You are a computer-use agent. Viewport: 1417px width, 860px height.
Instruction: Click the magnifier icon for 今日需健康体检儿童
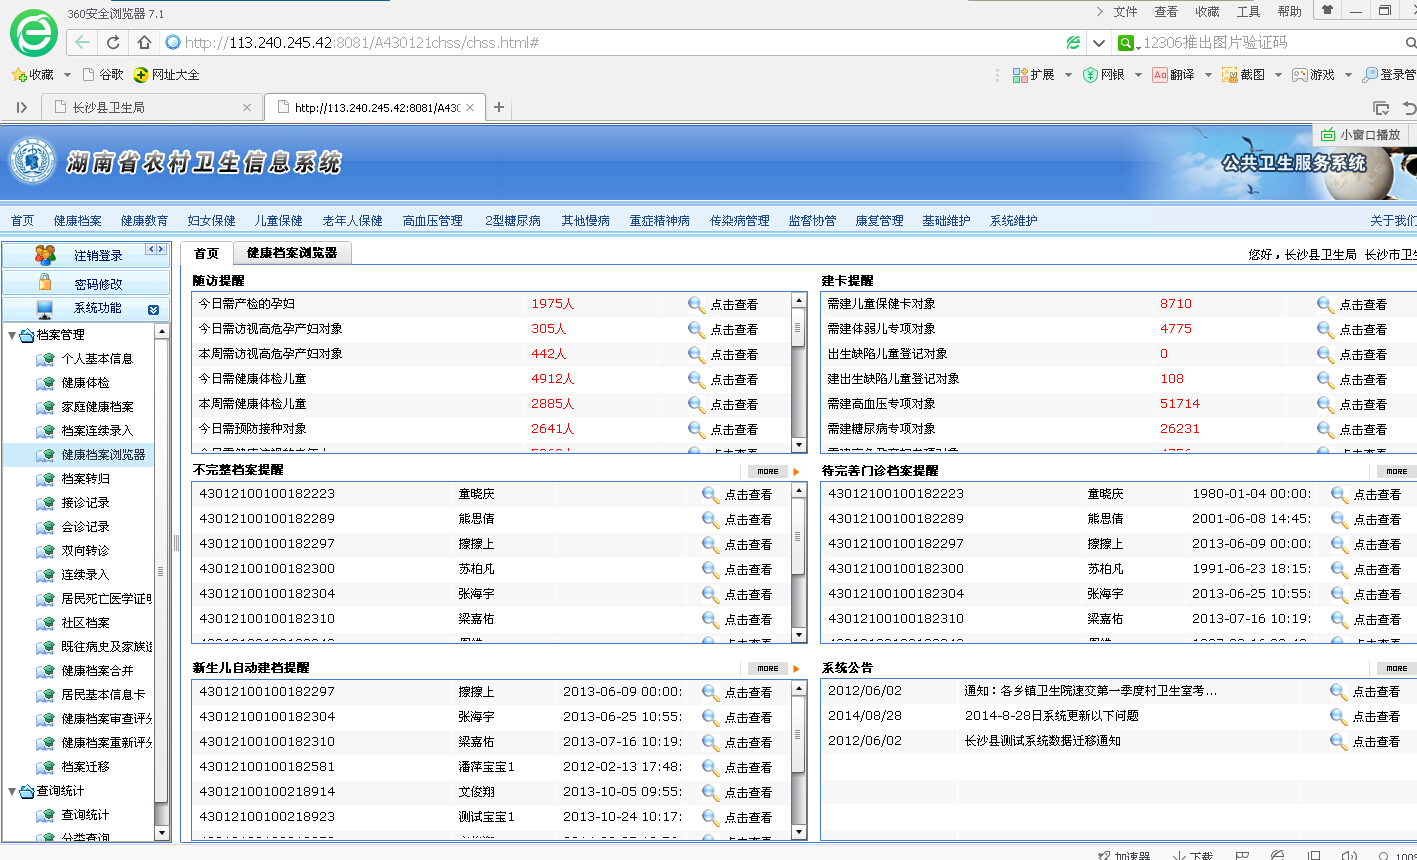tap(697, 379)
